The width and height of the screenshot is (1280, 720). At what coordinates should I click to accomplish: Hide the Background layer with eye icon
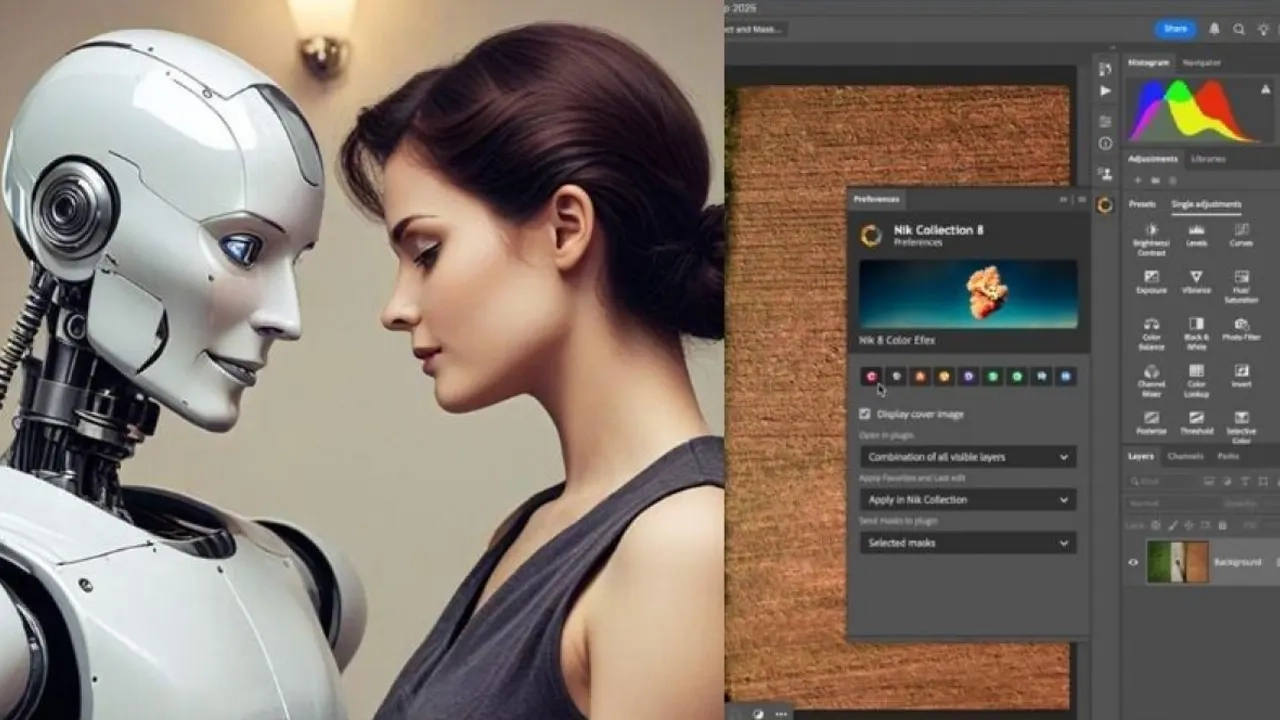[1133, 562]
